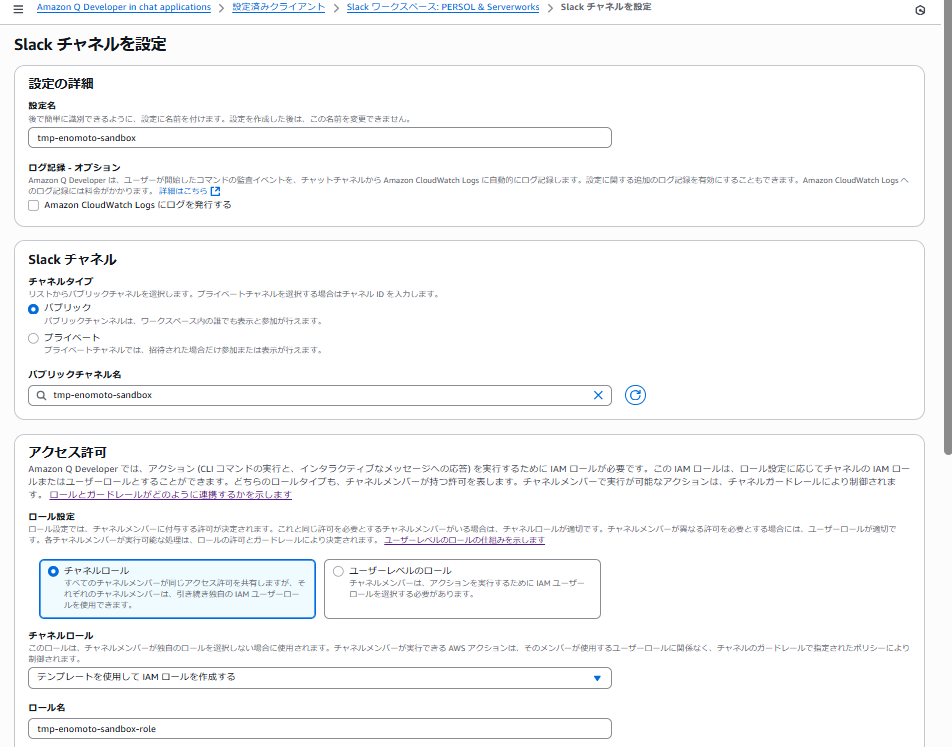Click the ログ記録 - オプション label

point(74,168)
